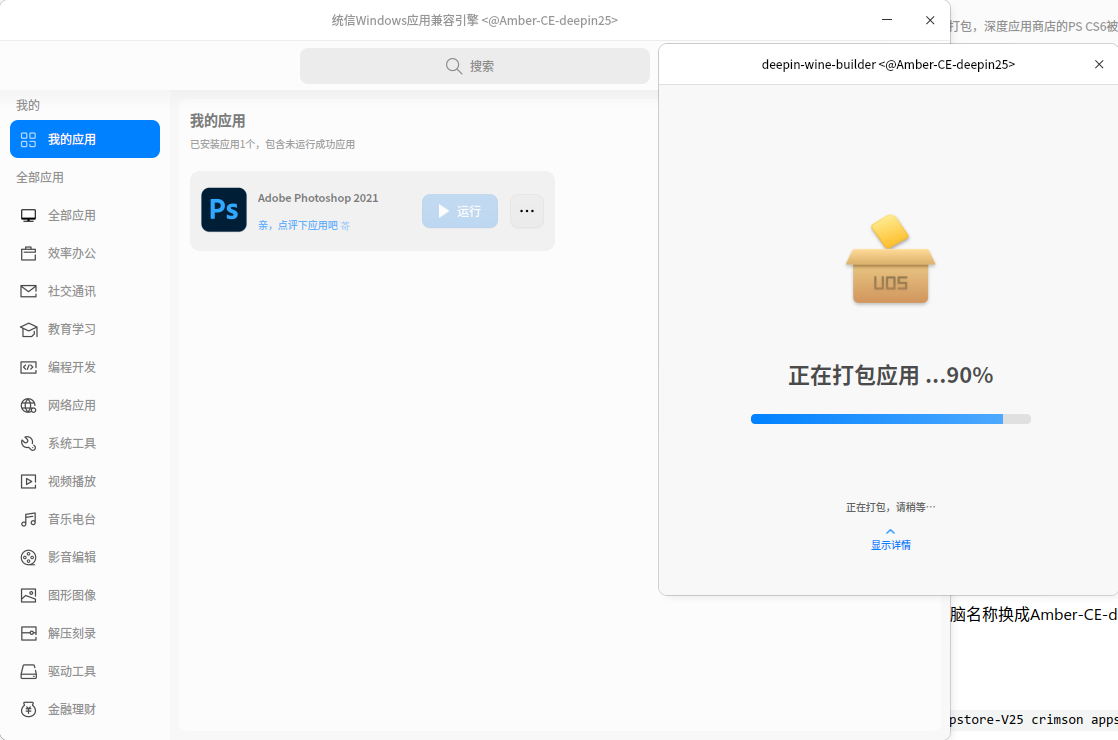Expand details using the chevron above 显示详情
The width and height of the screenshot is (1118, 740).
[x=891, y=531]
